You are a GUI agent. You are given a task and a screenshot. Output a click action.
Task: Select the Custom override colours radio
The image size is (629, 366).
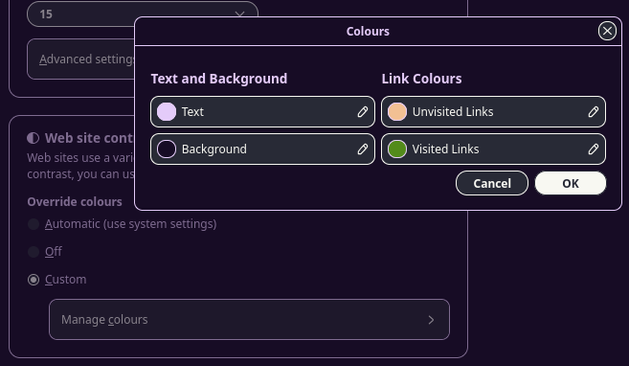pos(33,280)
